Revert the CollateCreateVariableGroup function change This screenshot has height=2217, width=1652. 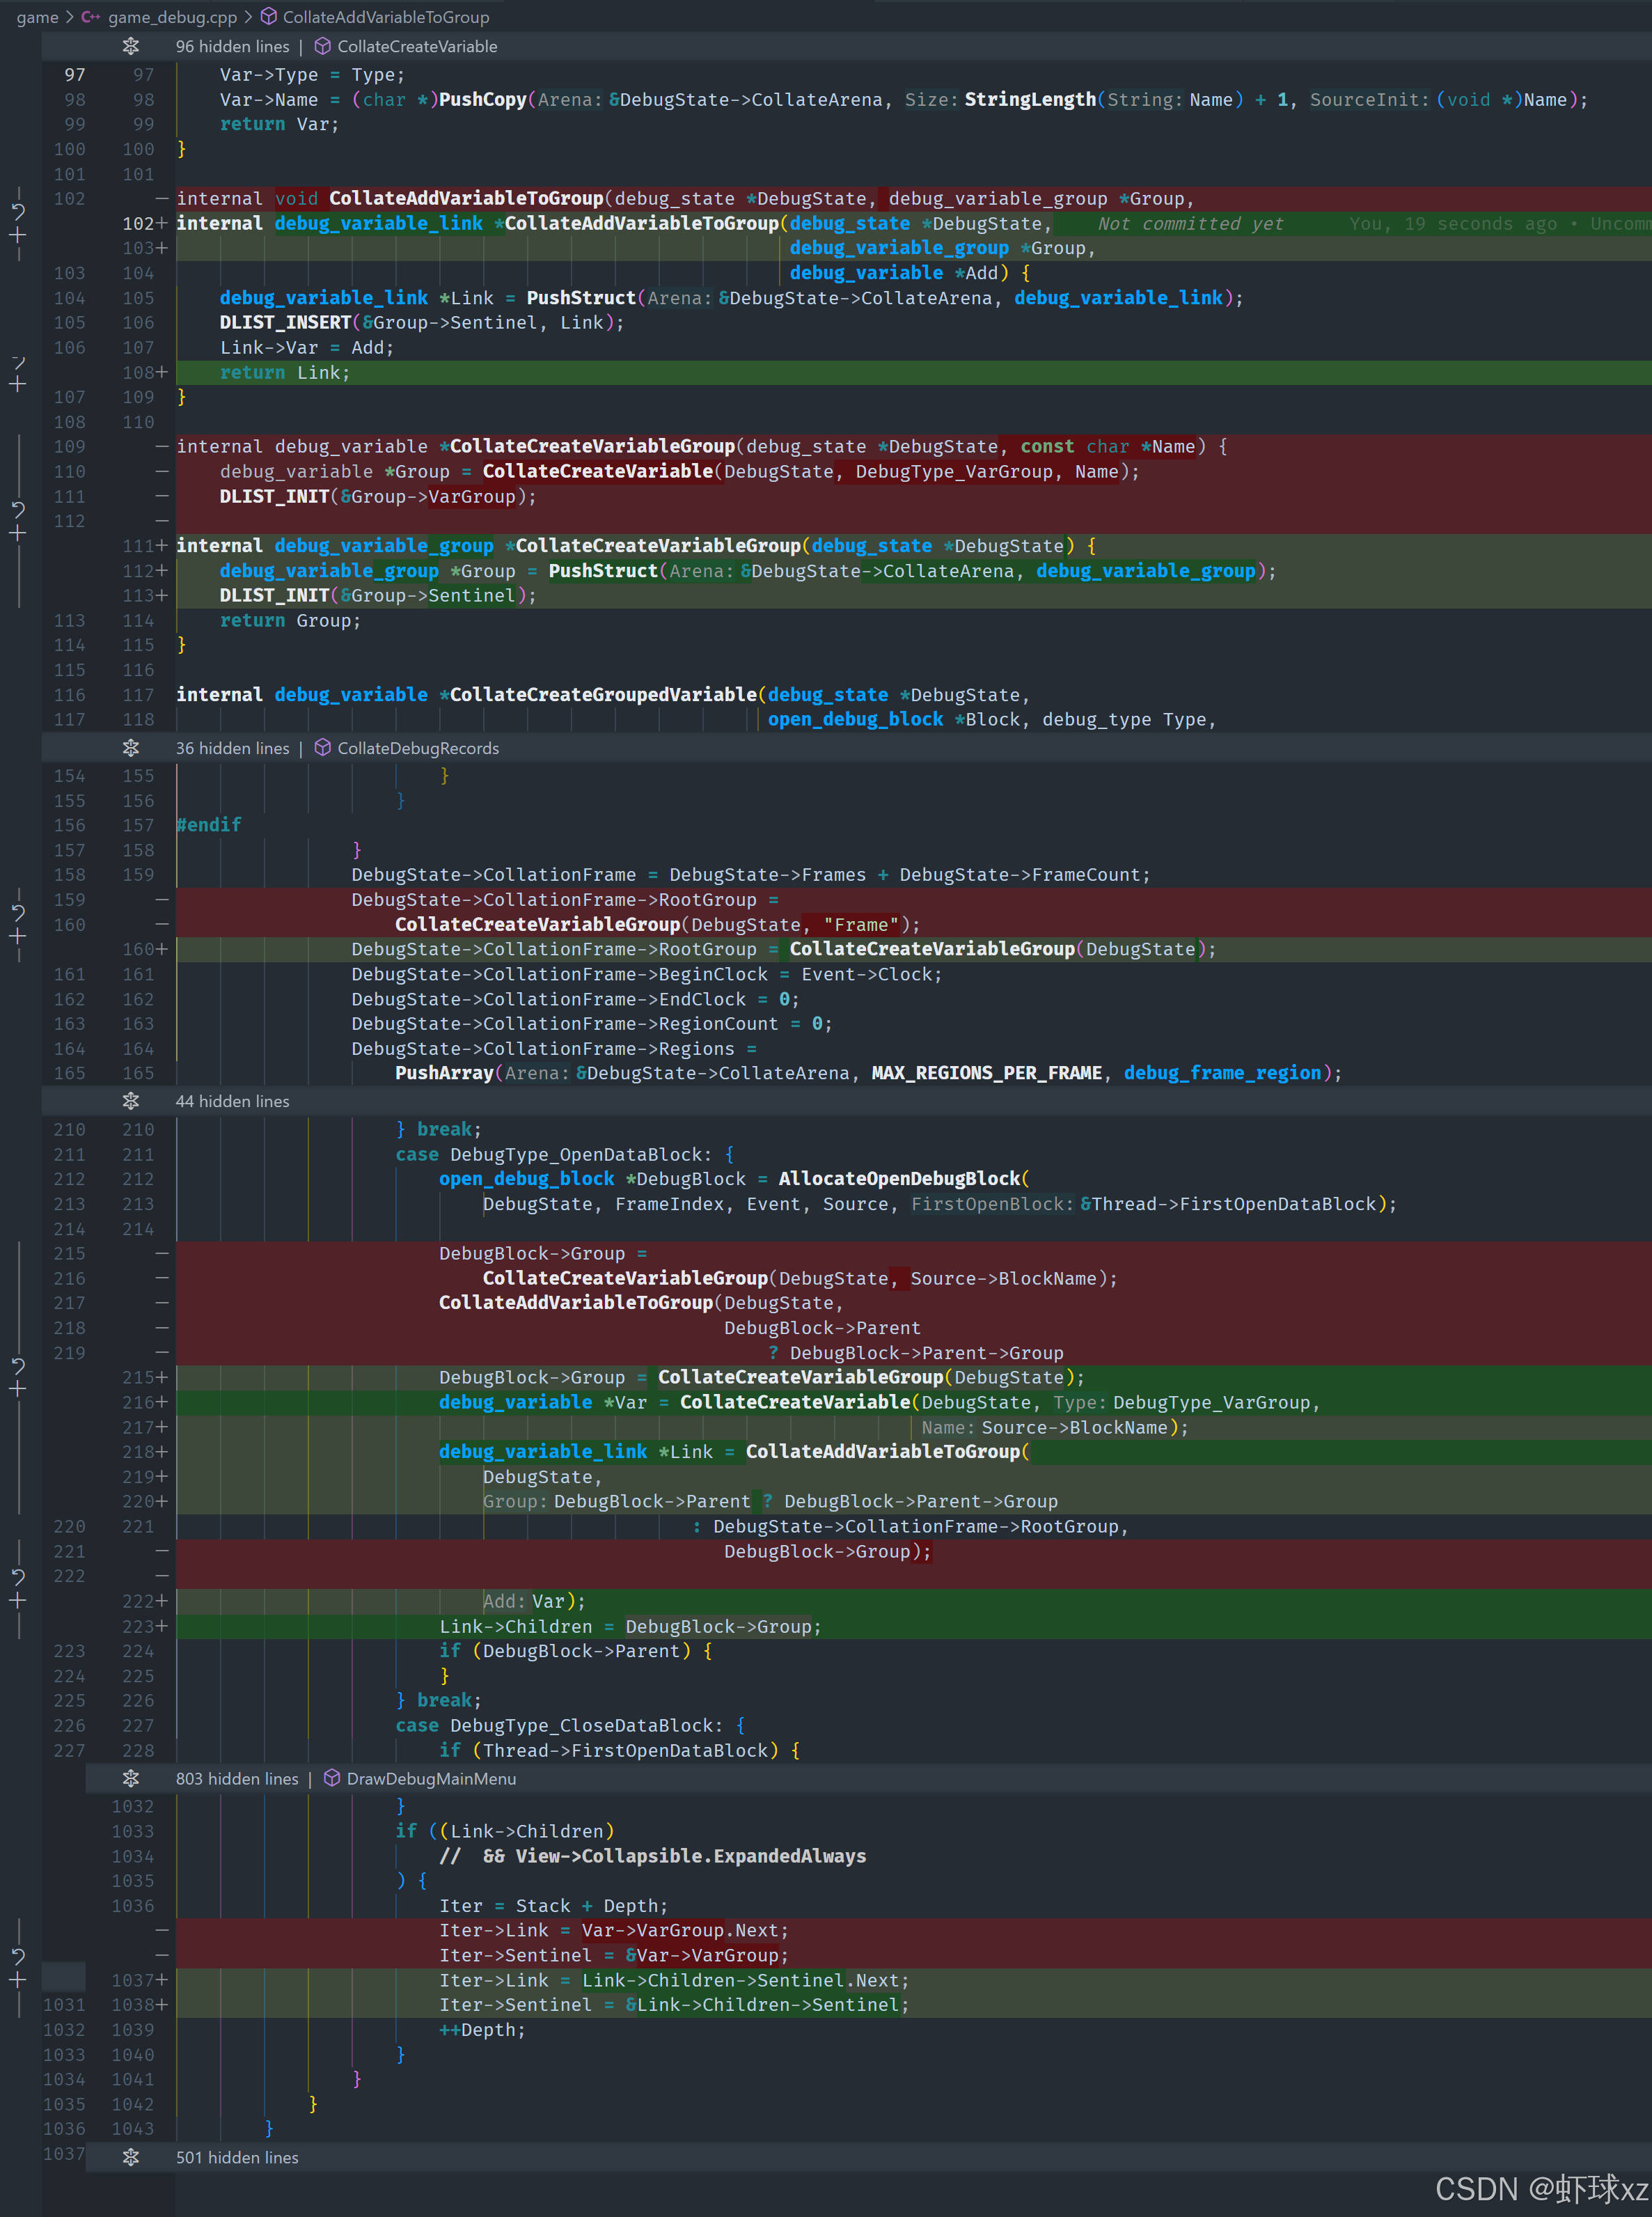click(18, 509)
